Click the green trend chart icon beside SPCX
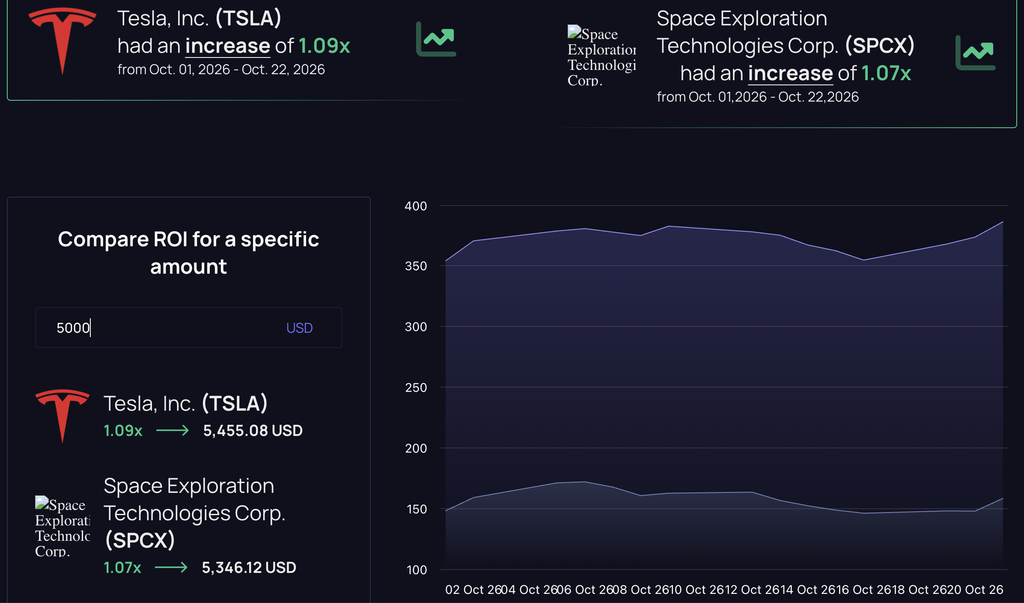This screenshot has width=1024, height=603. [975, 53]
